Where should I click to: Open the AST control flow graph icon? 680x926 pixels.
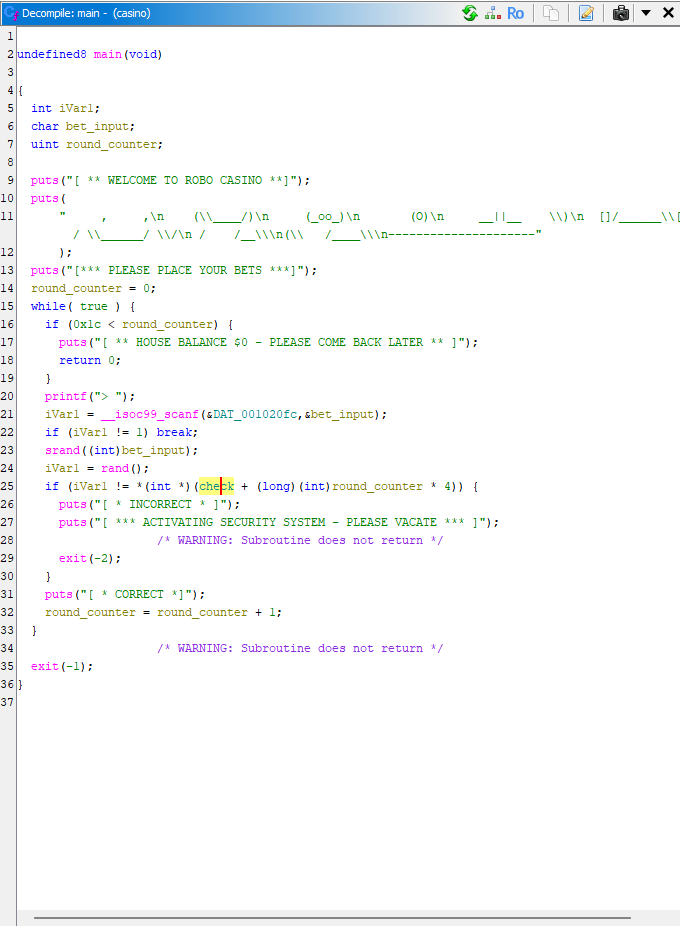(x=493, y=13)
